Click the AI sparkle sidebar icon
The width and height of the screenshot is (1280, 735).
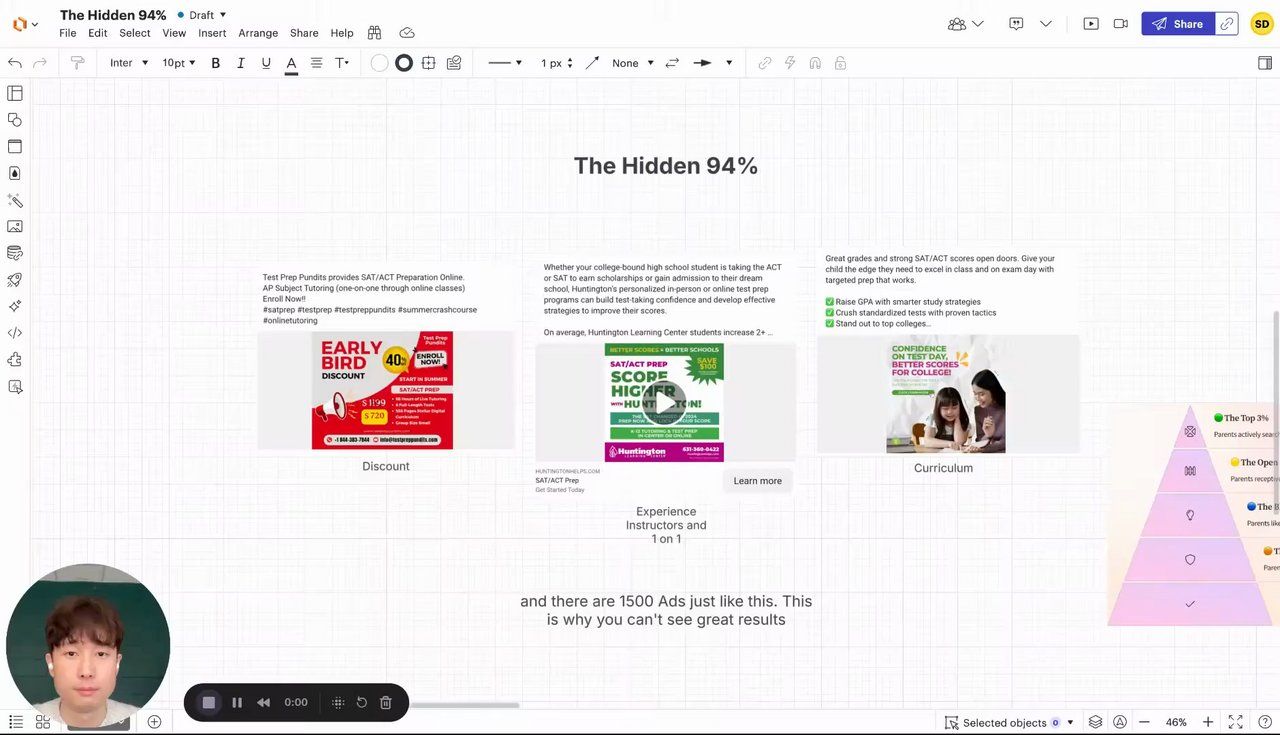pyautogui.click(x=15, y=306)
